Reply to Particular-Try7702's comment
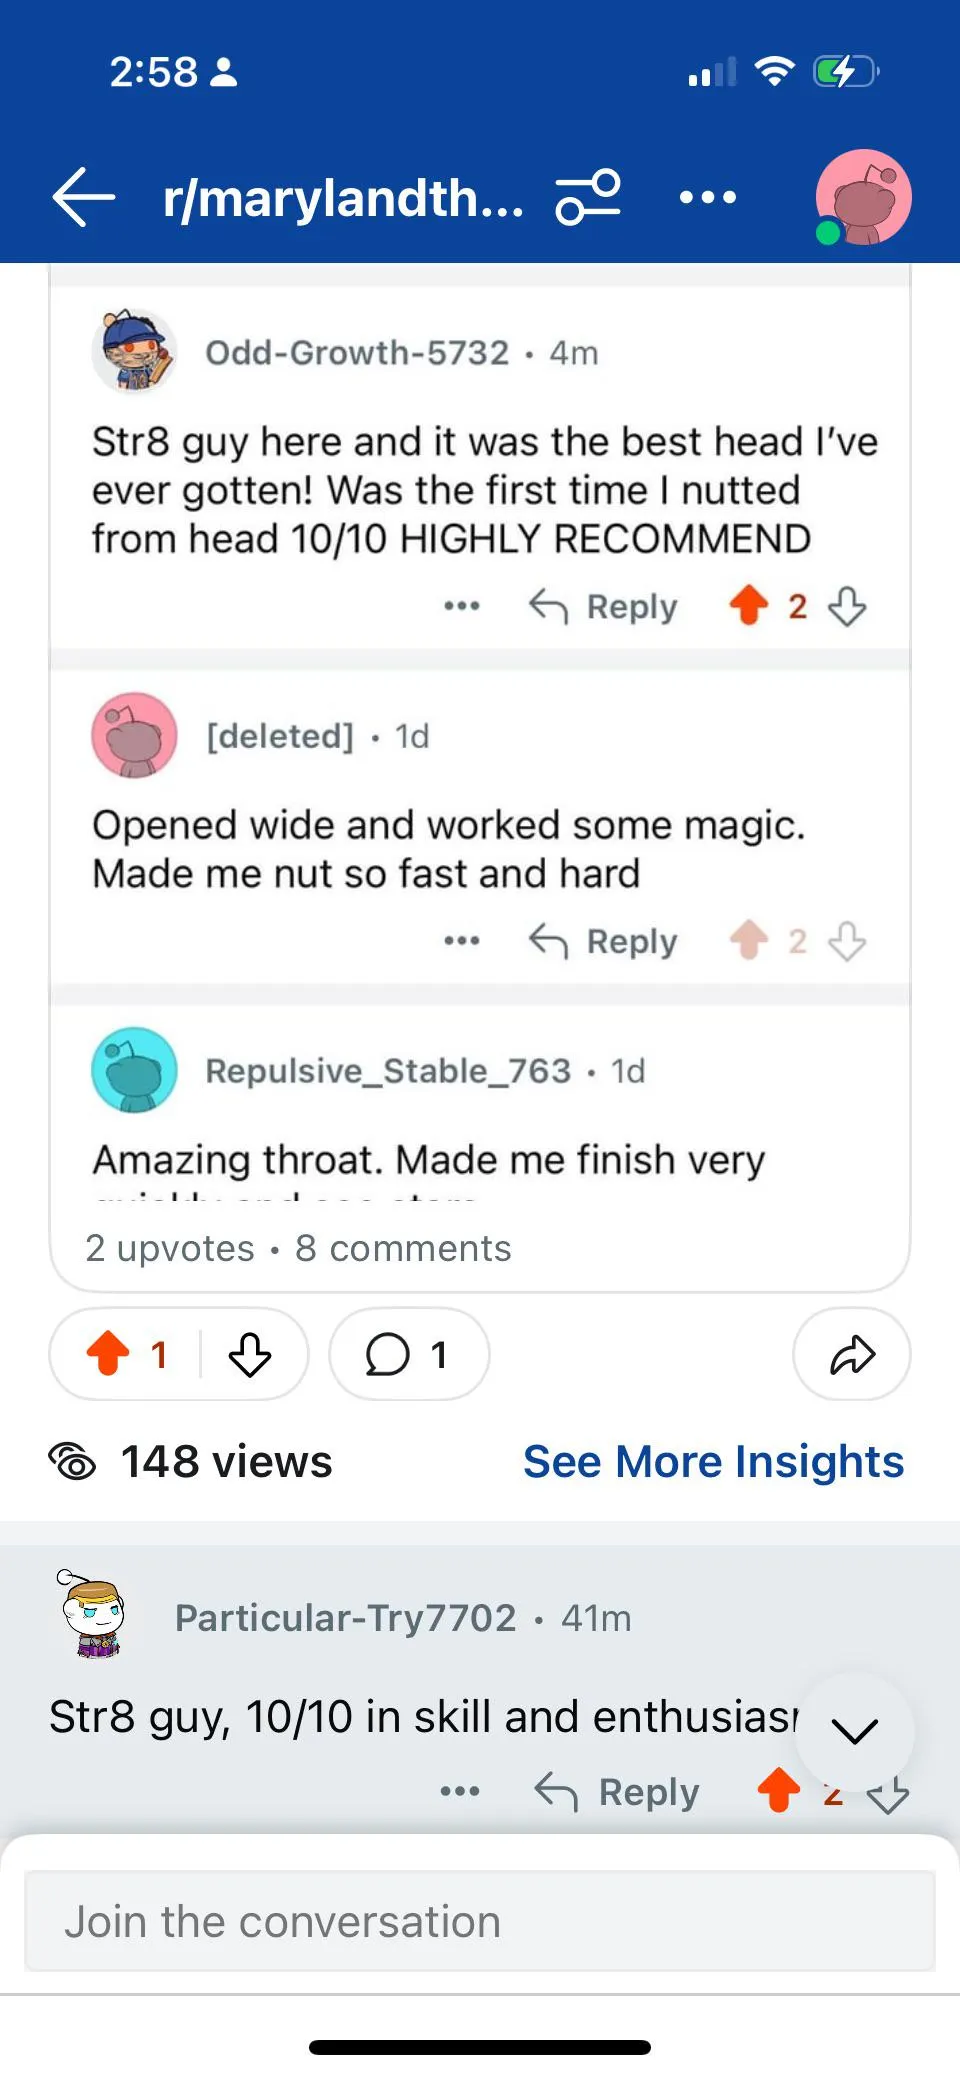Viewport: 960px width, 2079px height. pos(617,1791)
